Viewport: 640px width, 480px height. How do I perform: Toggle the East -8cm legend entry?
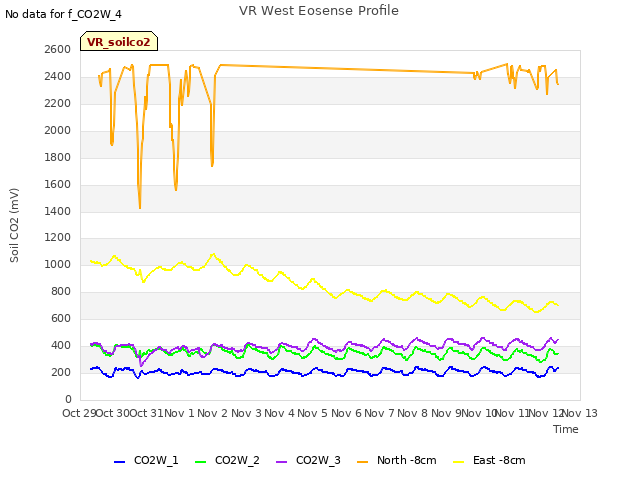(x=489, y=460)
